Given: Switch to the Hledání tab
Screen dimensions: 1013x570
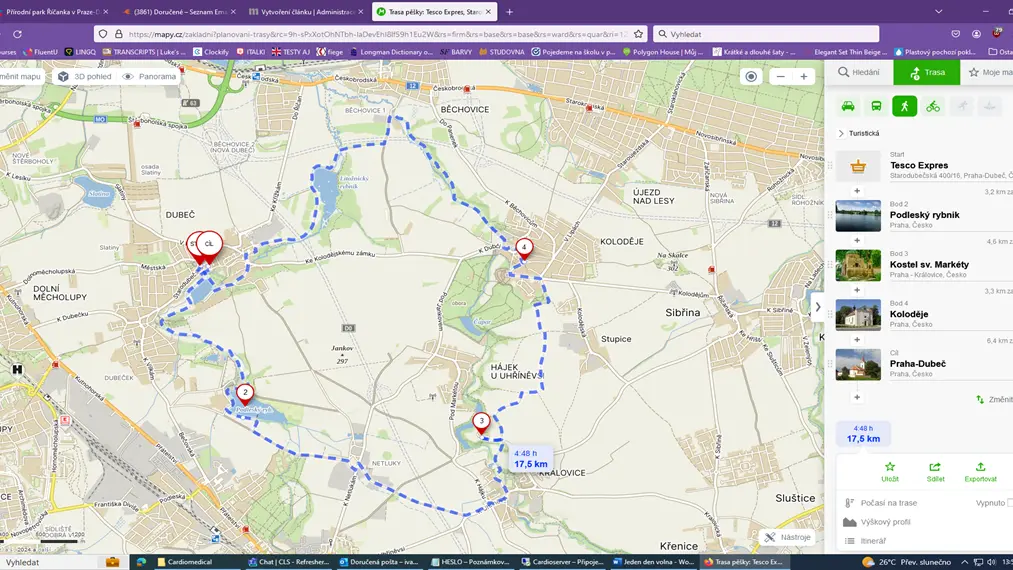Looking at the screenshot, I should pos(859,72).
